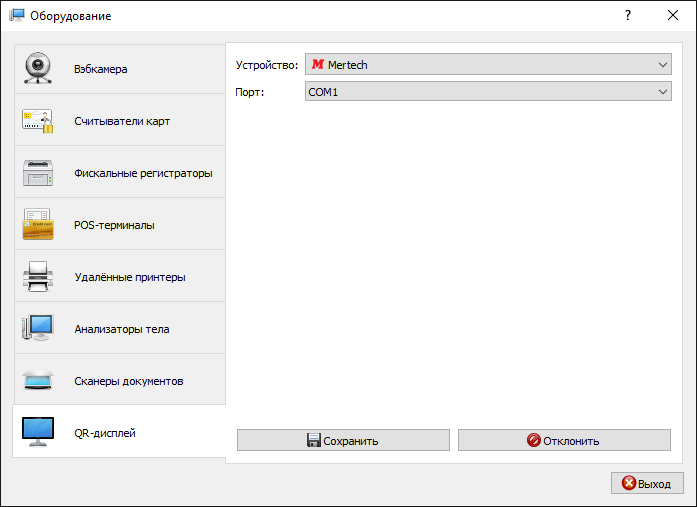Switch to Считыватели карт tab
The image size is (697, 507).
click(x=120, y=121)
